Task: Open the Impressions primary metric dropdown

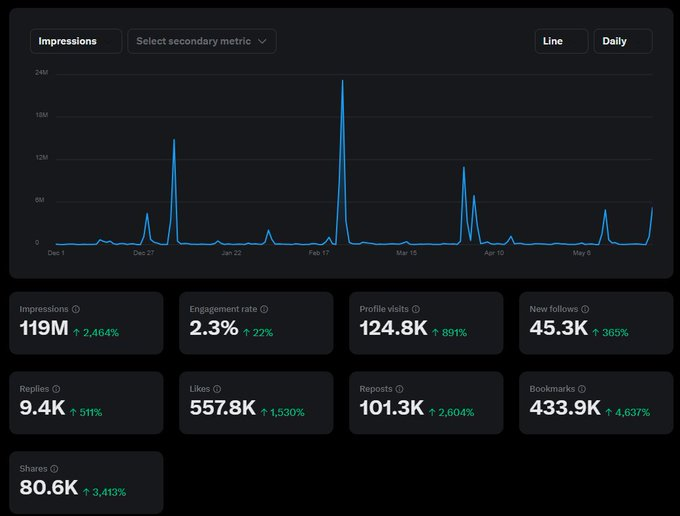Action: [76, 41]
